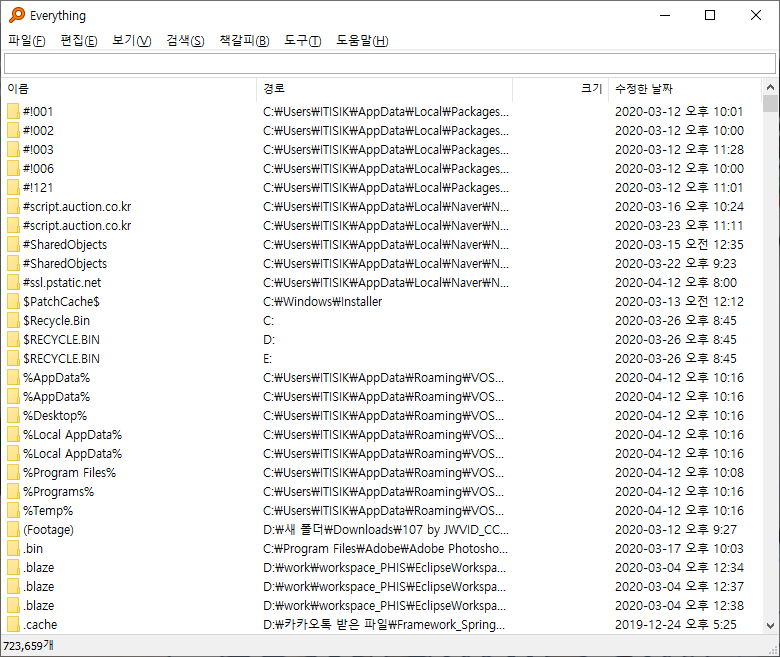
Task: Maximize the Everything window
Action: point(710,15)
